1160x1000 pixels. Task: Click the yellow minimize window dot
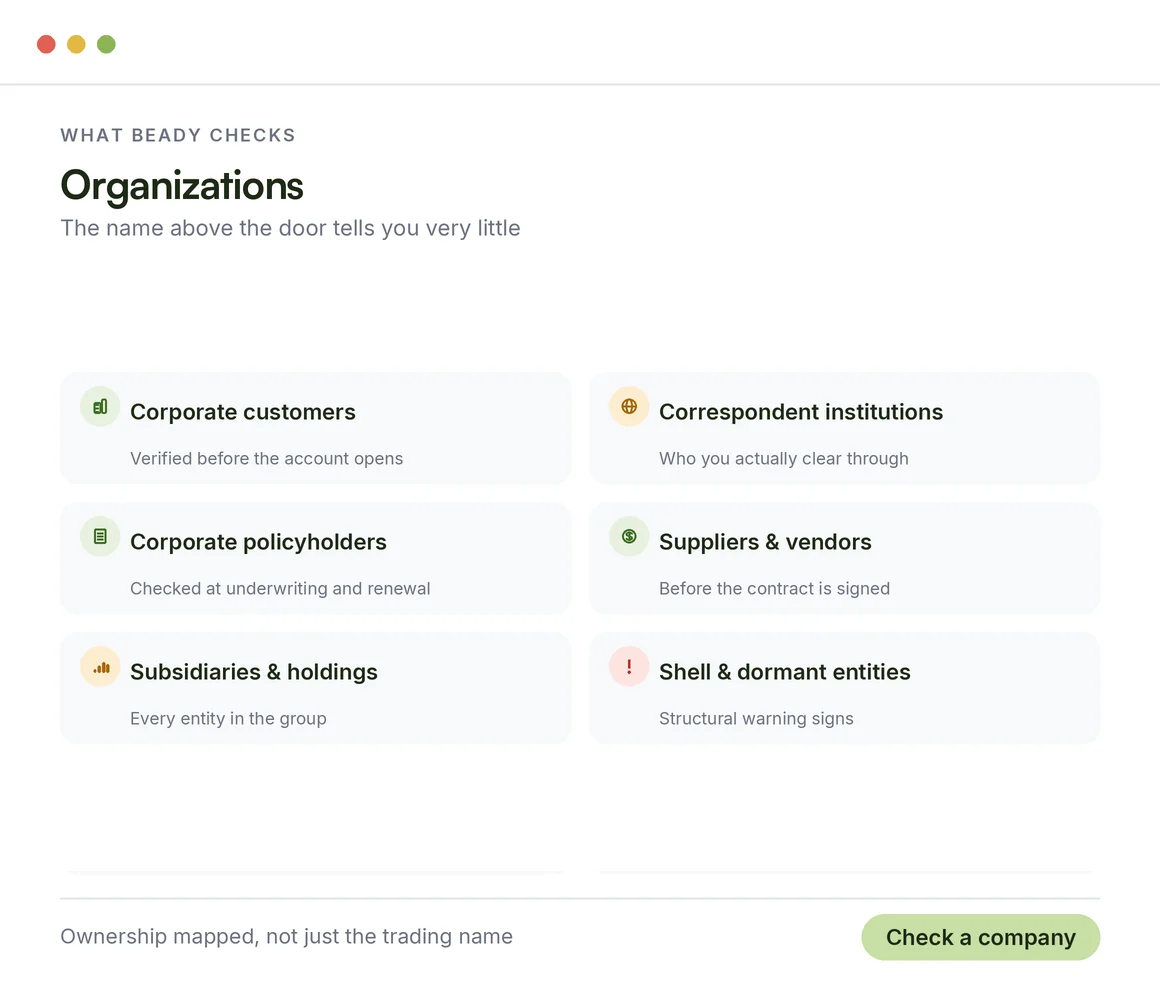[x=76, y=44]
